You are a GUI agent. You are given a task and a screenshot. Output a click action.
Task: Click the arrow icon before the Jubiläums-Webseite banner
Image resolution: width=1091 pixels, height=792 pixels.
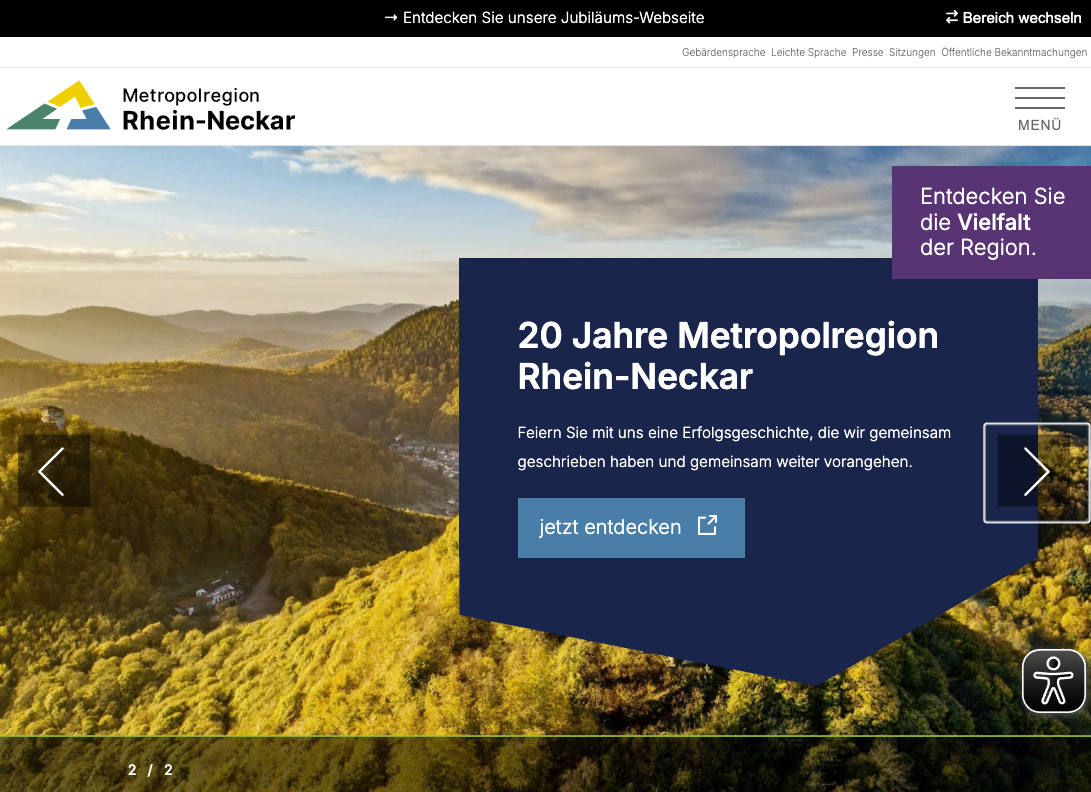[x=391, y=18]
